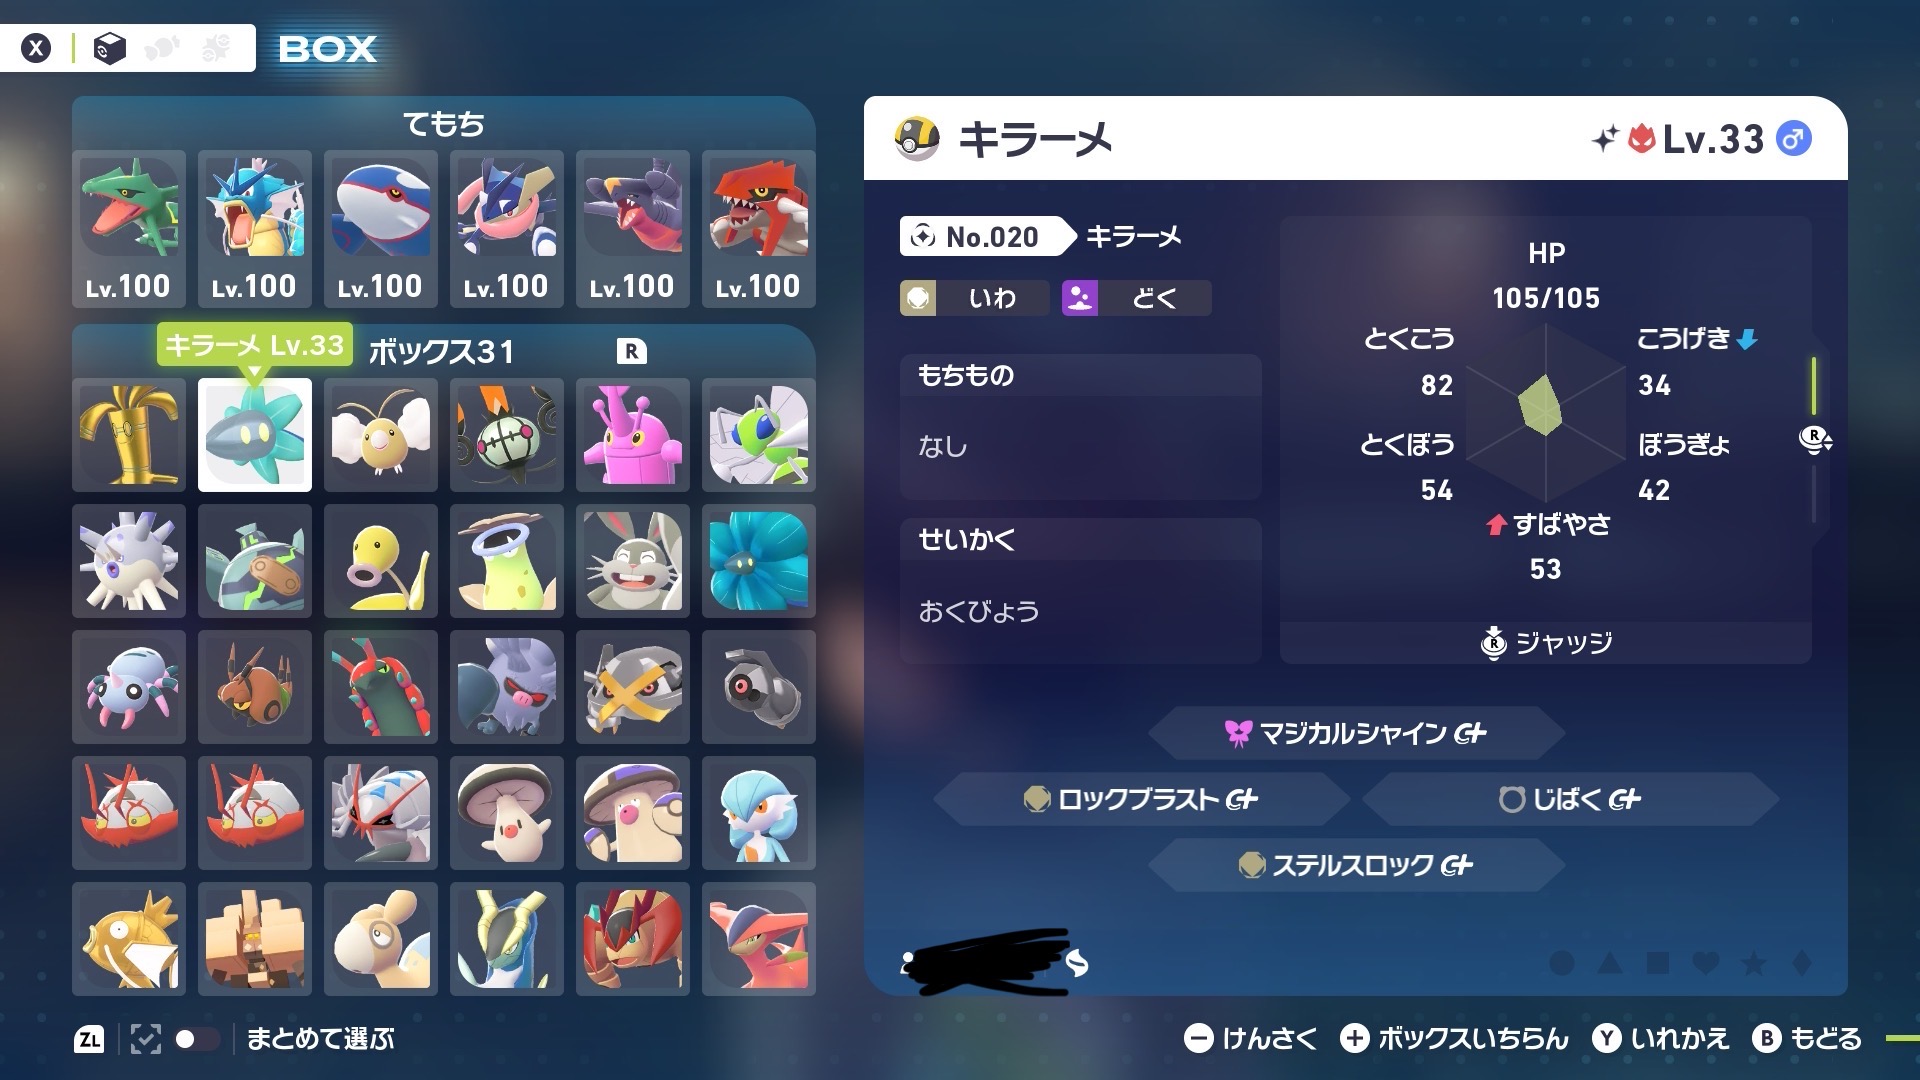Click the ジャッジ judge button
Image resolution: width=1920 pixels, height=1080 pixels.
(1546, 643)
